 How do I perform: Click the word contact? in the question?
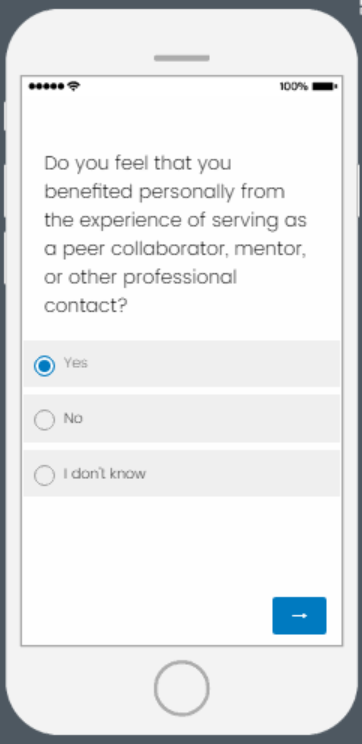point(86,306)
